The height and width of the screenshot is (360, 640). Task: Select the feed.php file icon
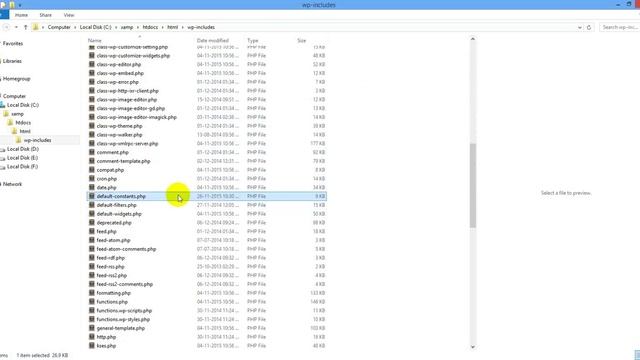(x=92, y=231)
